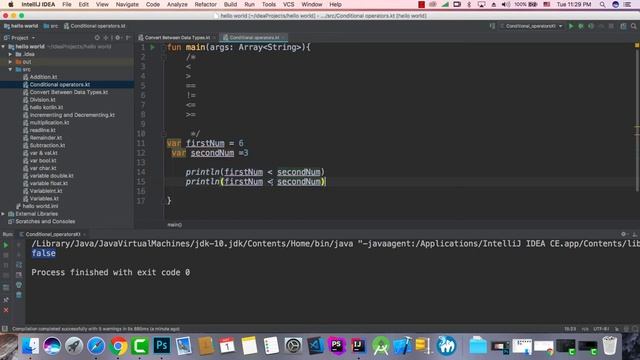
Task: Open Search Everywhere magnifier in the toolbar
Action: click(633, 26)
